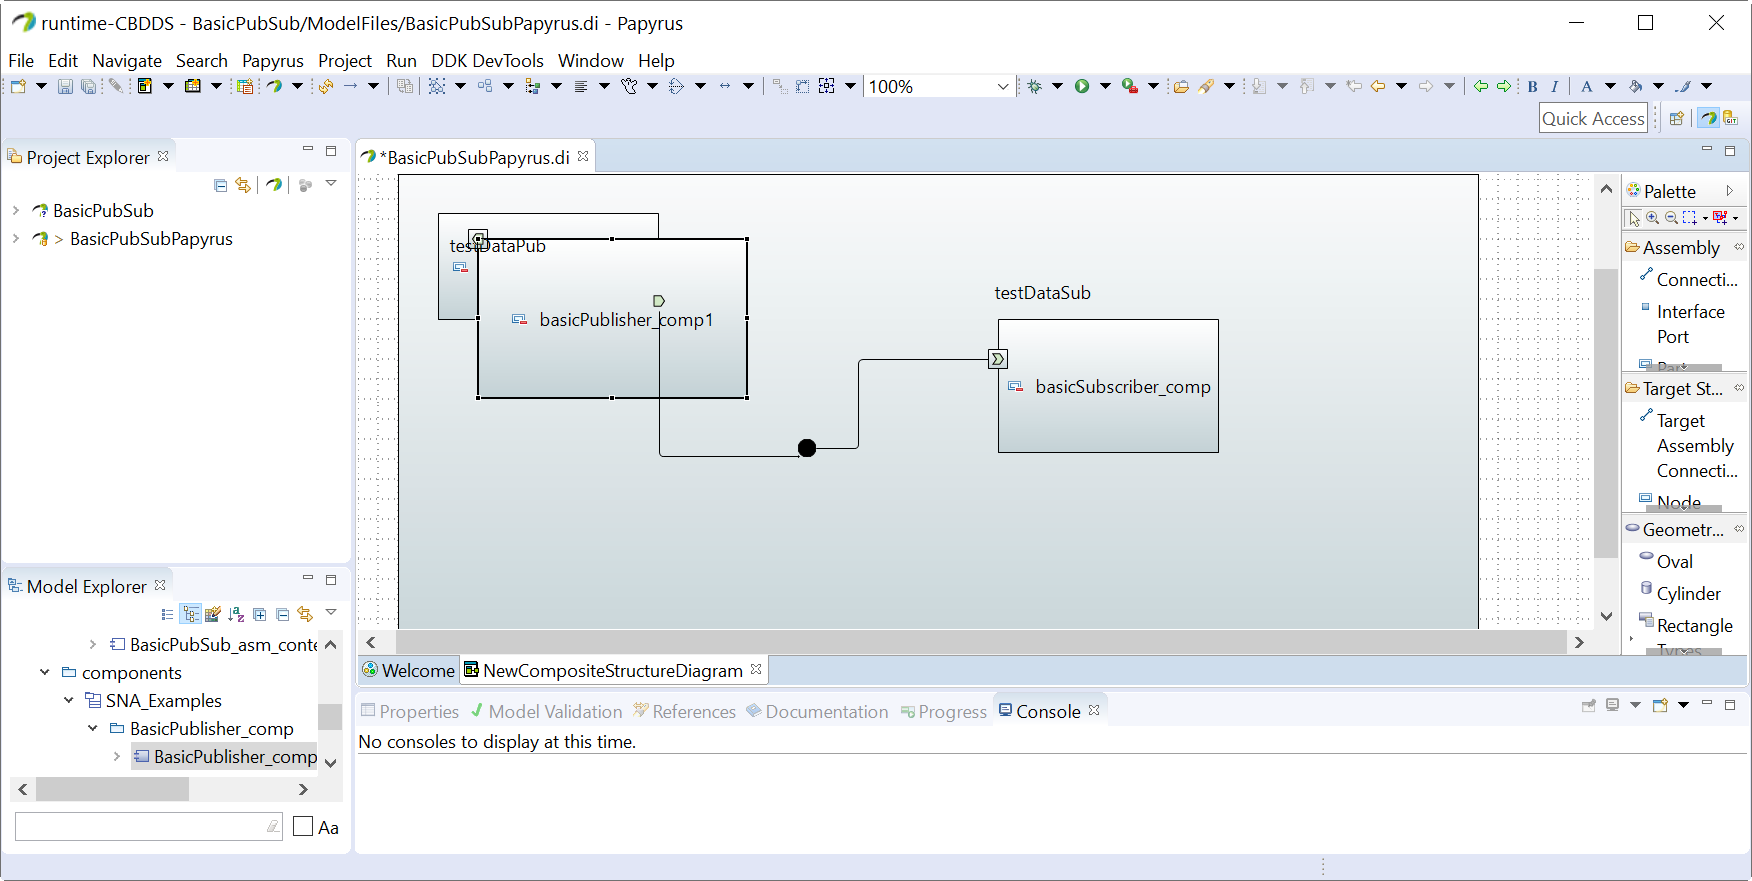1752x881 pixels.
Task: Collapse the SNA_Examples tree node
Action: 68,700
